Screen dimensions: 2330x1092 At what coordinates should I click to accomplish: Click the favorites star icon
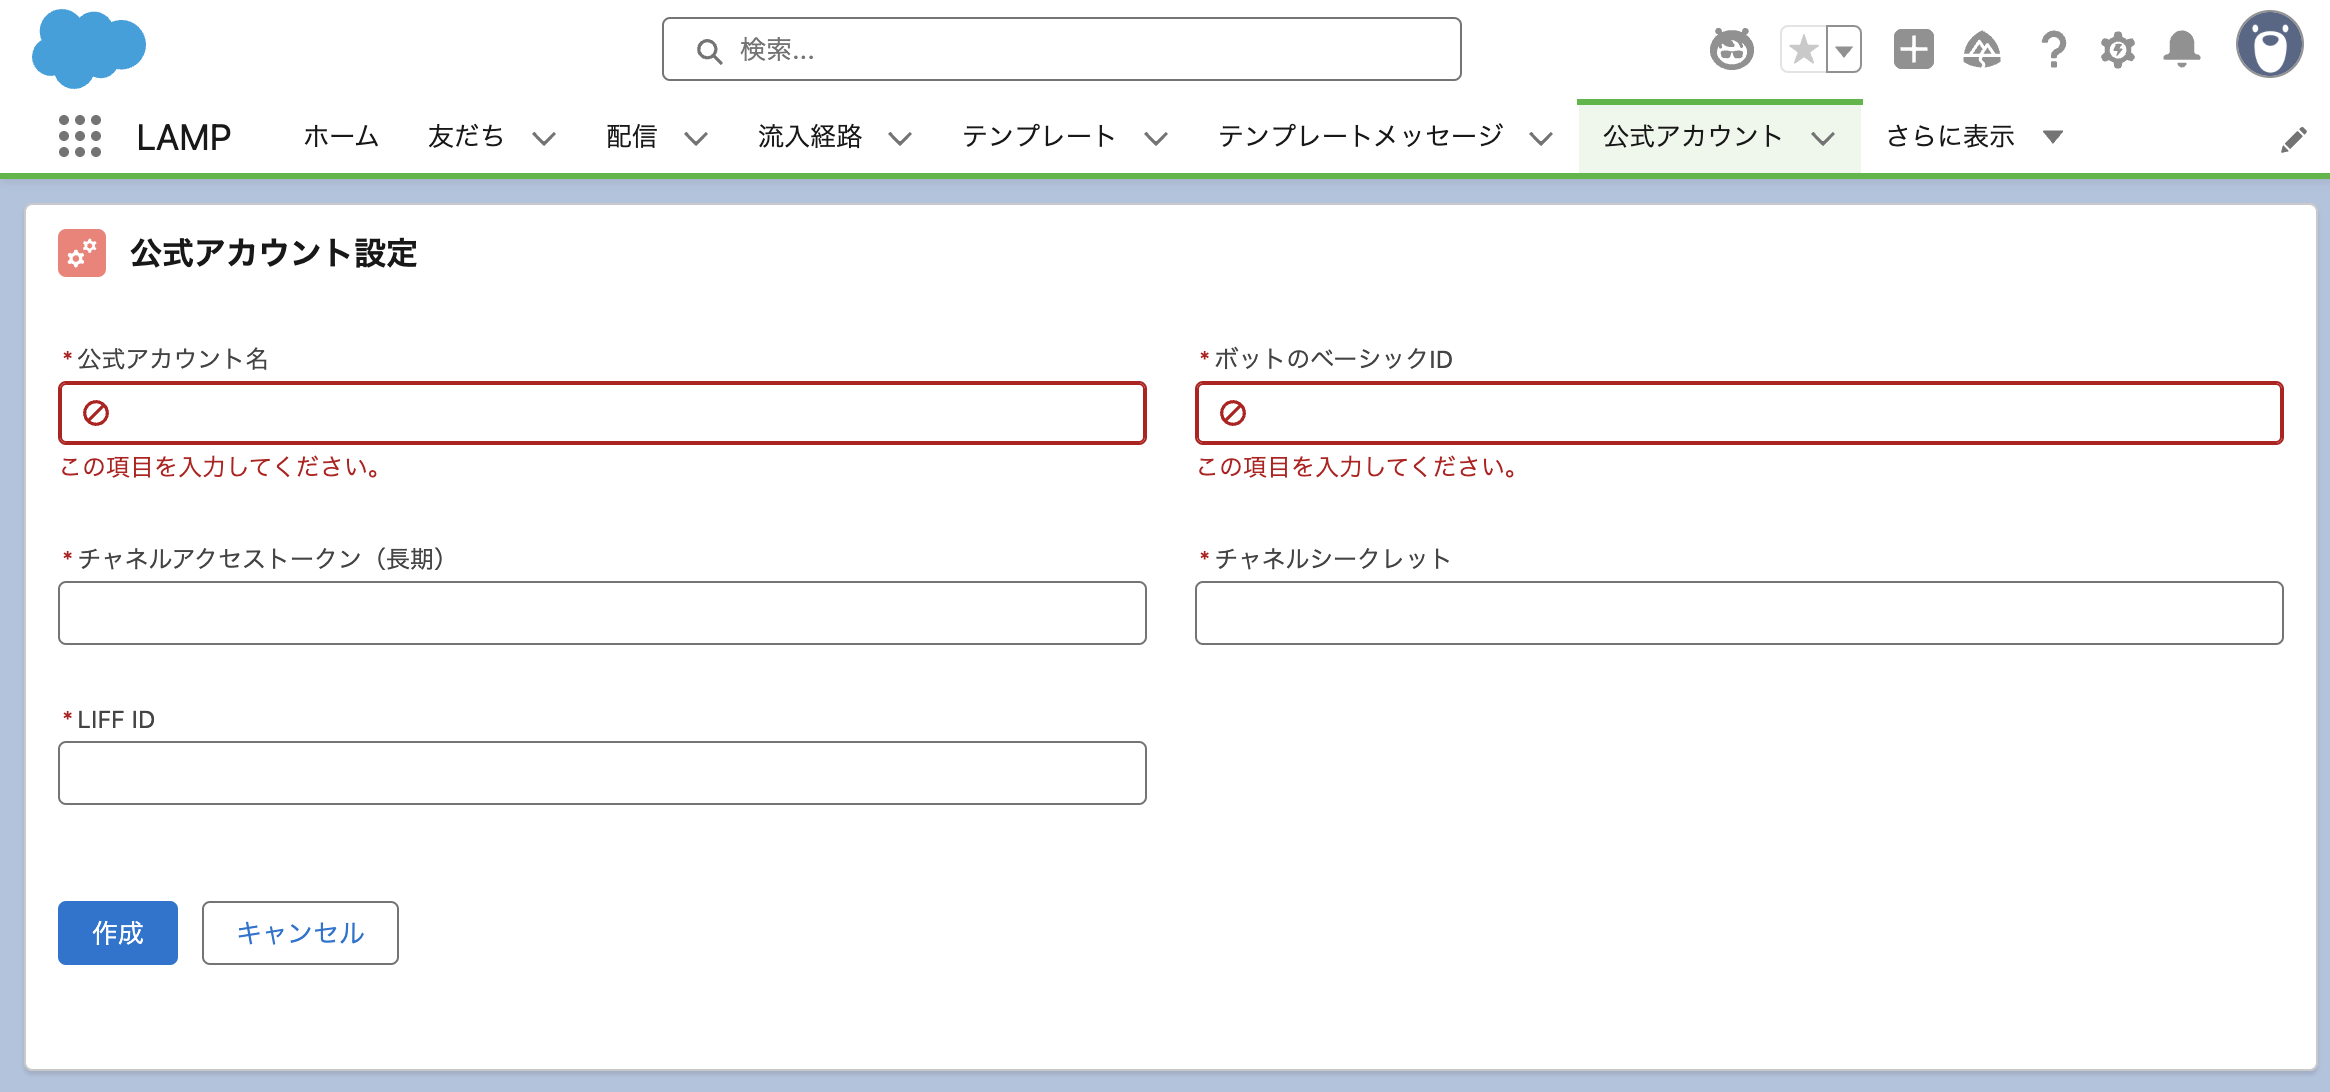click(x=1803, y=49)
